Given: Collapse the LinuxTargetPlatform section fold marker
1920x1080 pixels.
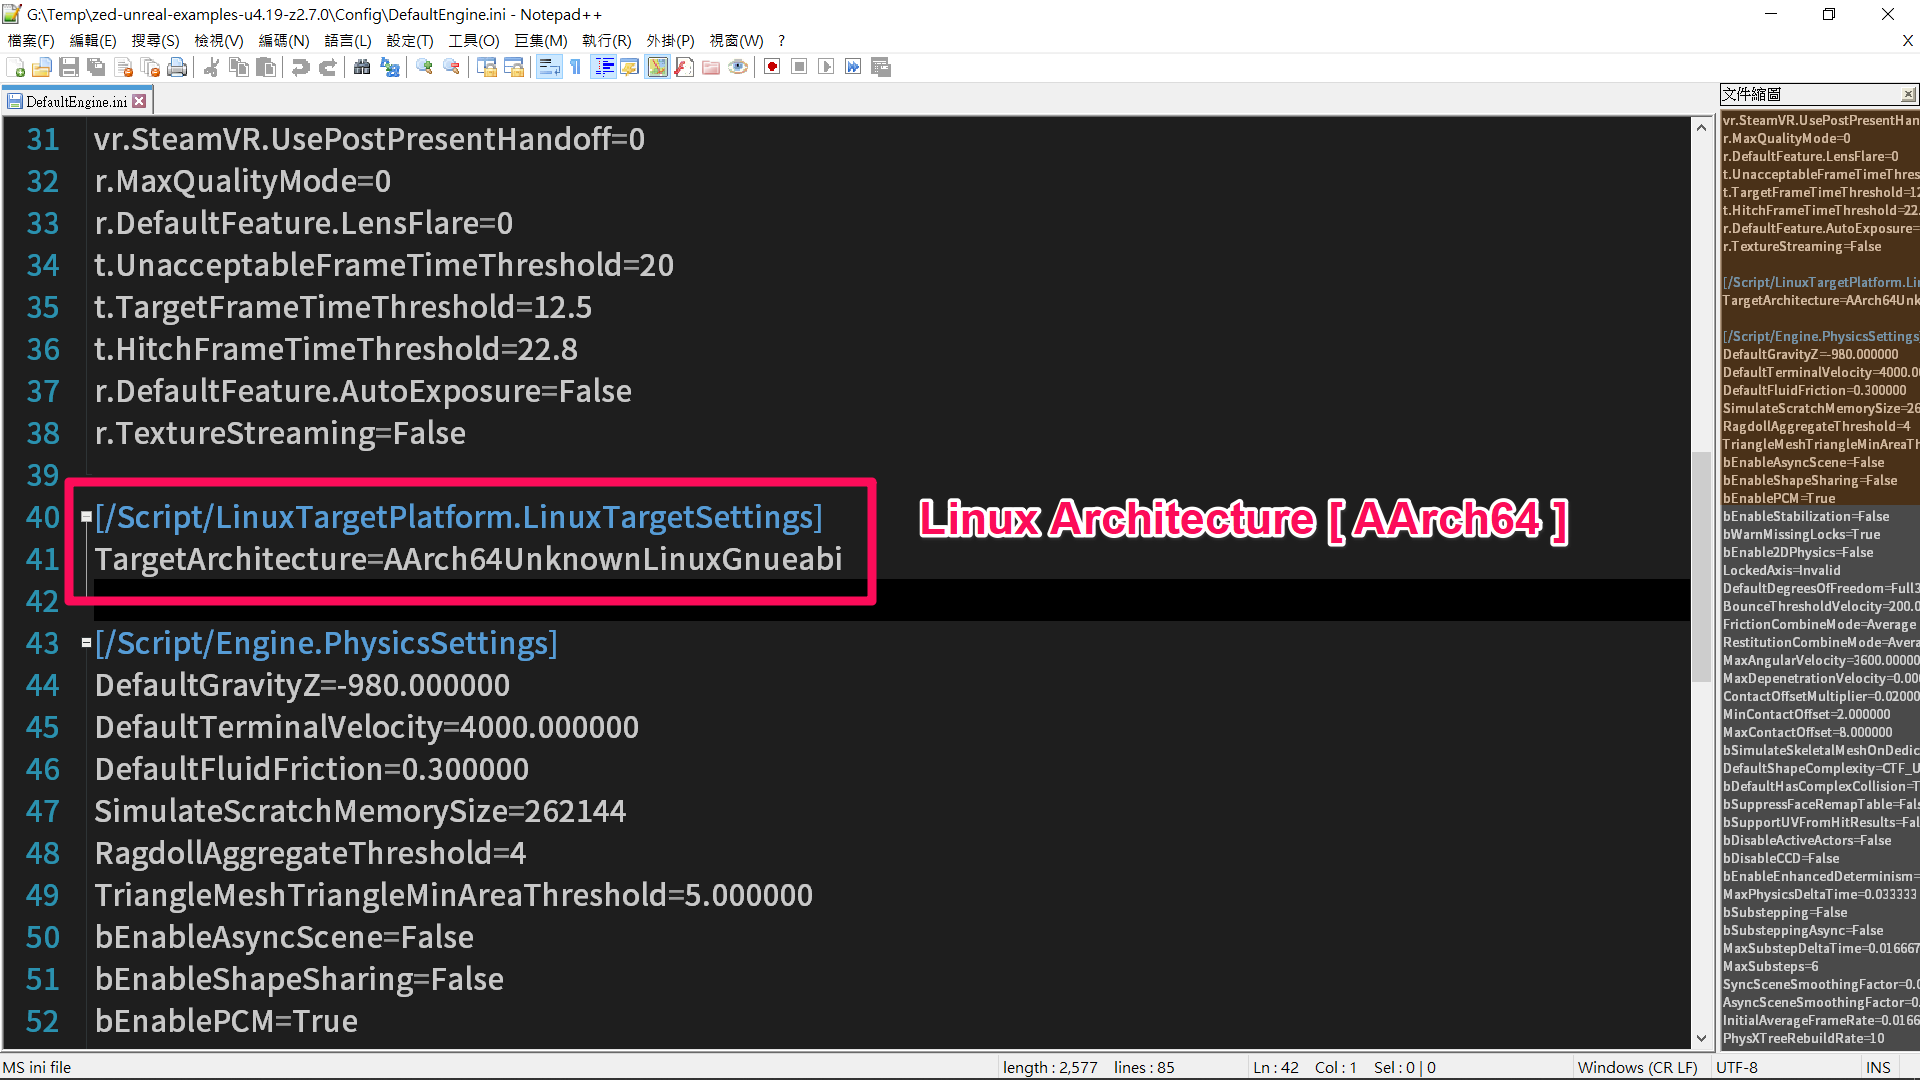Looking at the screenshot, I should pyautogui.click(x=84, y=517).
